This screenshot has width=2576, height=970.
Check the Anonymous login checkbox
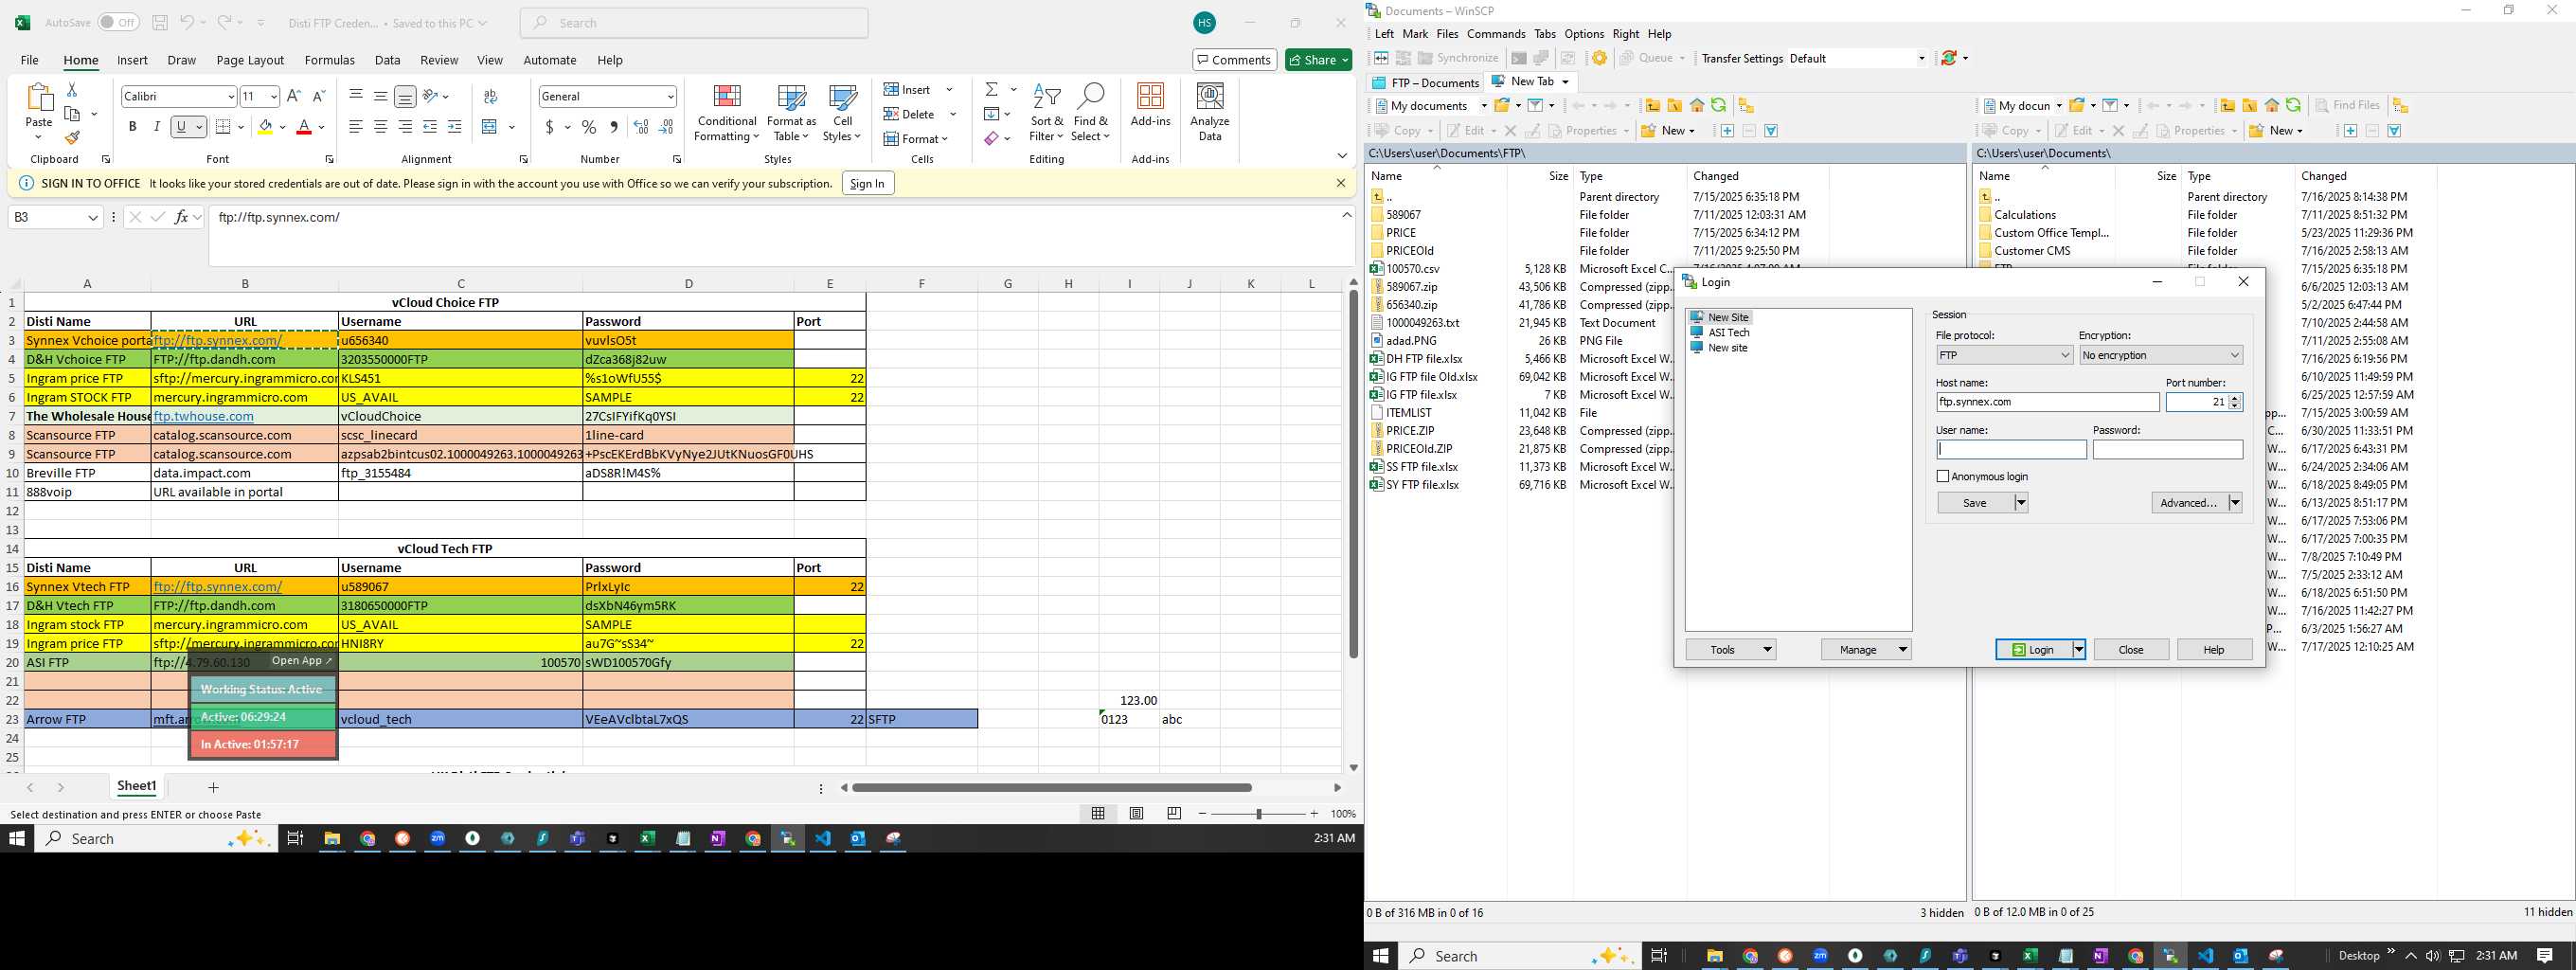[x=1943, y=476]
